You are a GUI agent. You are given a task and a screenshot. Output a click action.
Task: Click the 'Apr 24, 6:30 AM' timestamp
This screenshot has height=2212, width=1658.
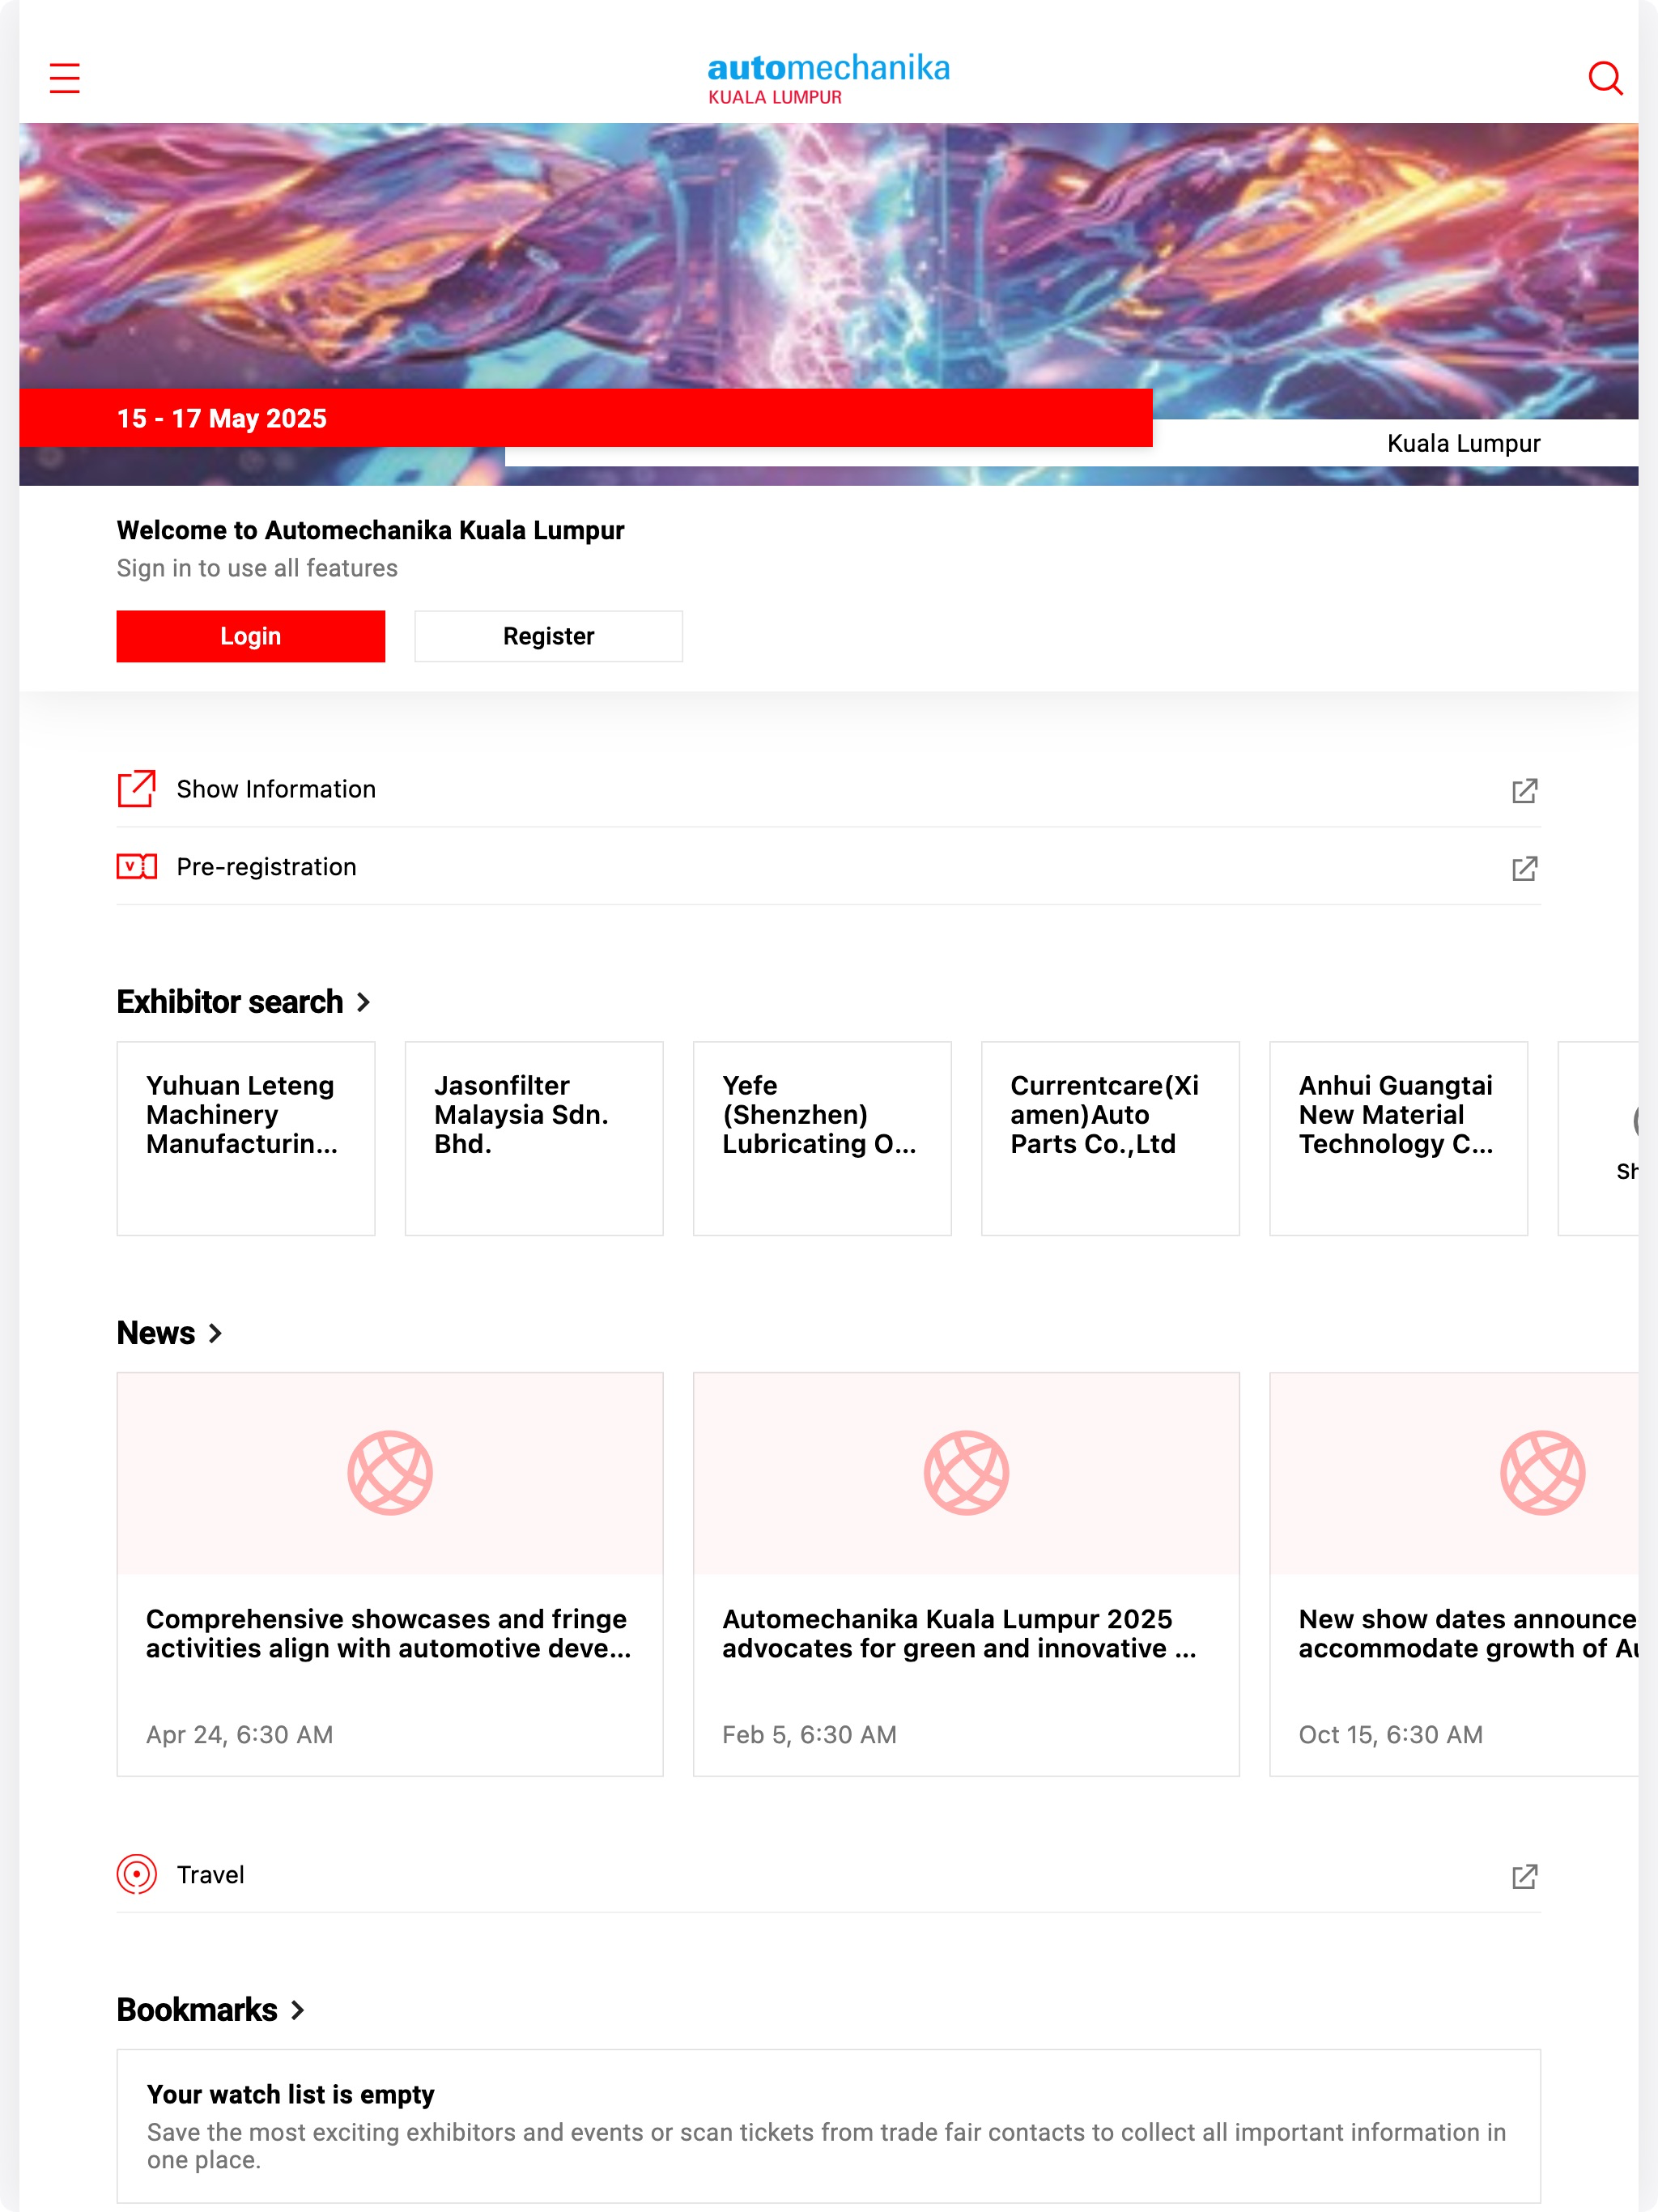tap(240, 1734)
